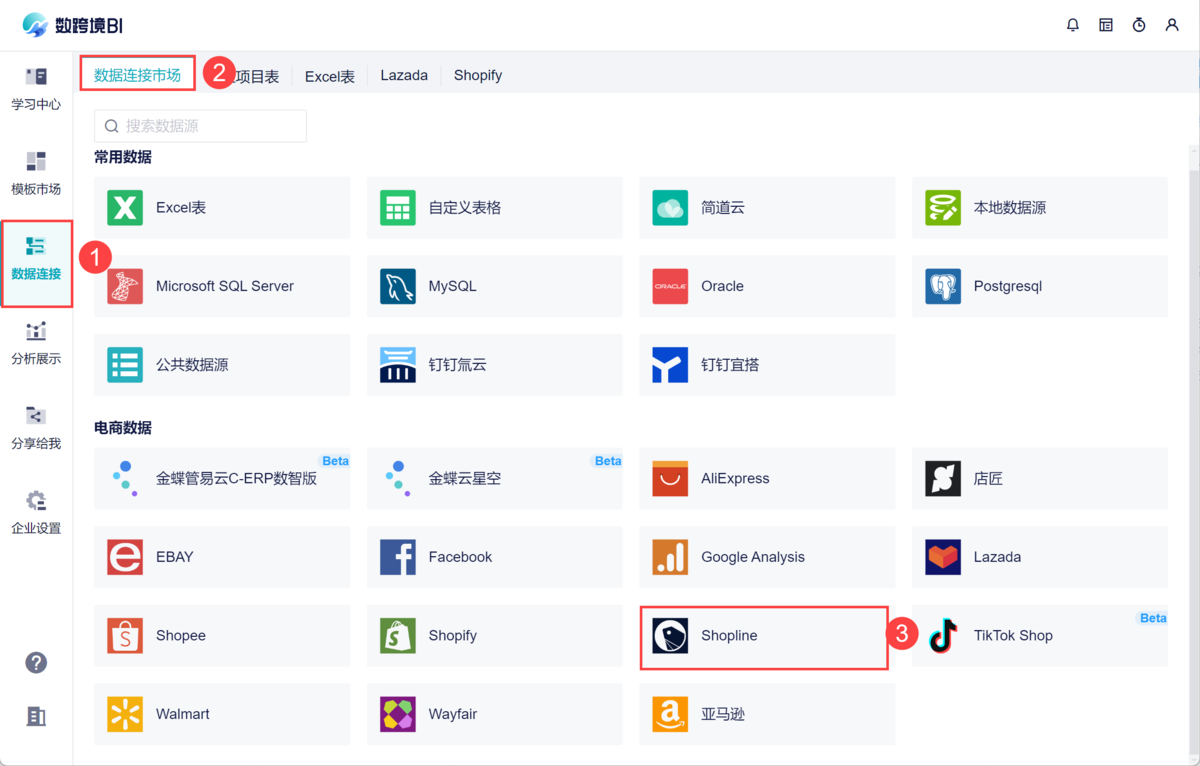The height and width of the screenshot is (766, 1200).
Task: Open the 亚马逊 Amazon connector
Action: pyautogui.click(x=767, y=714)
